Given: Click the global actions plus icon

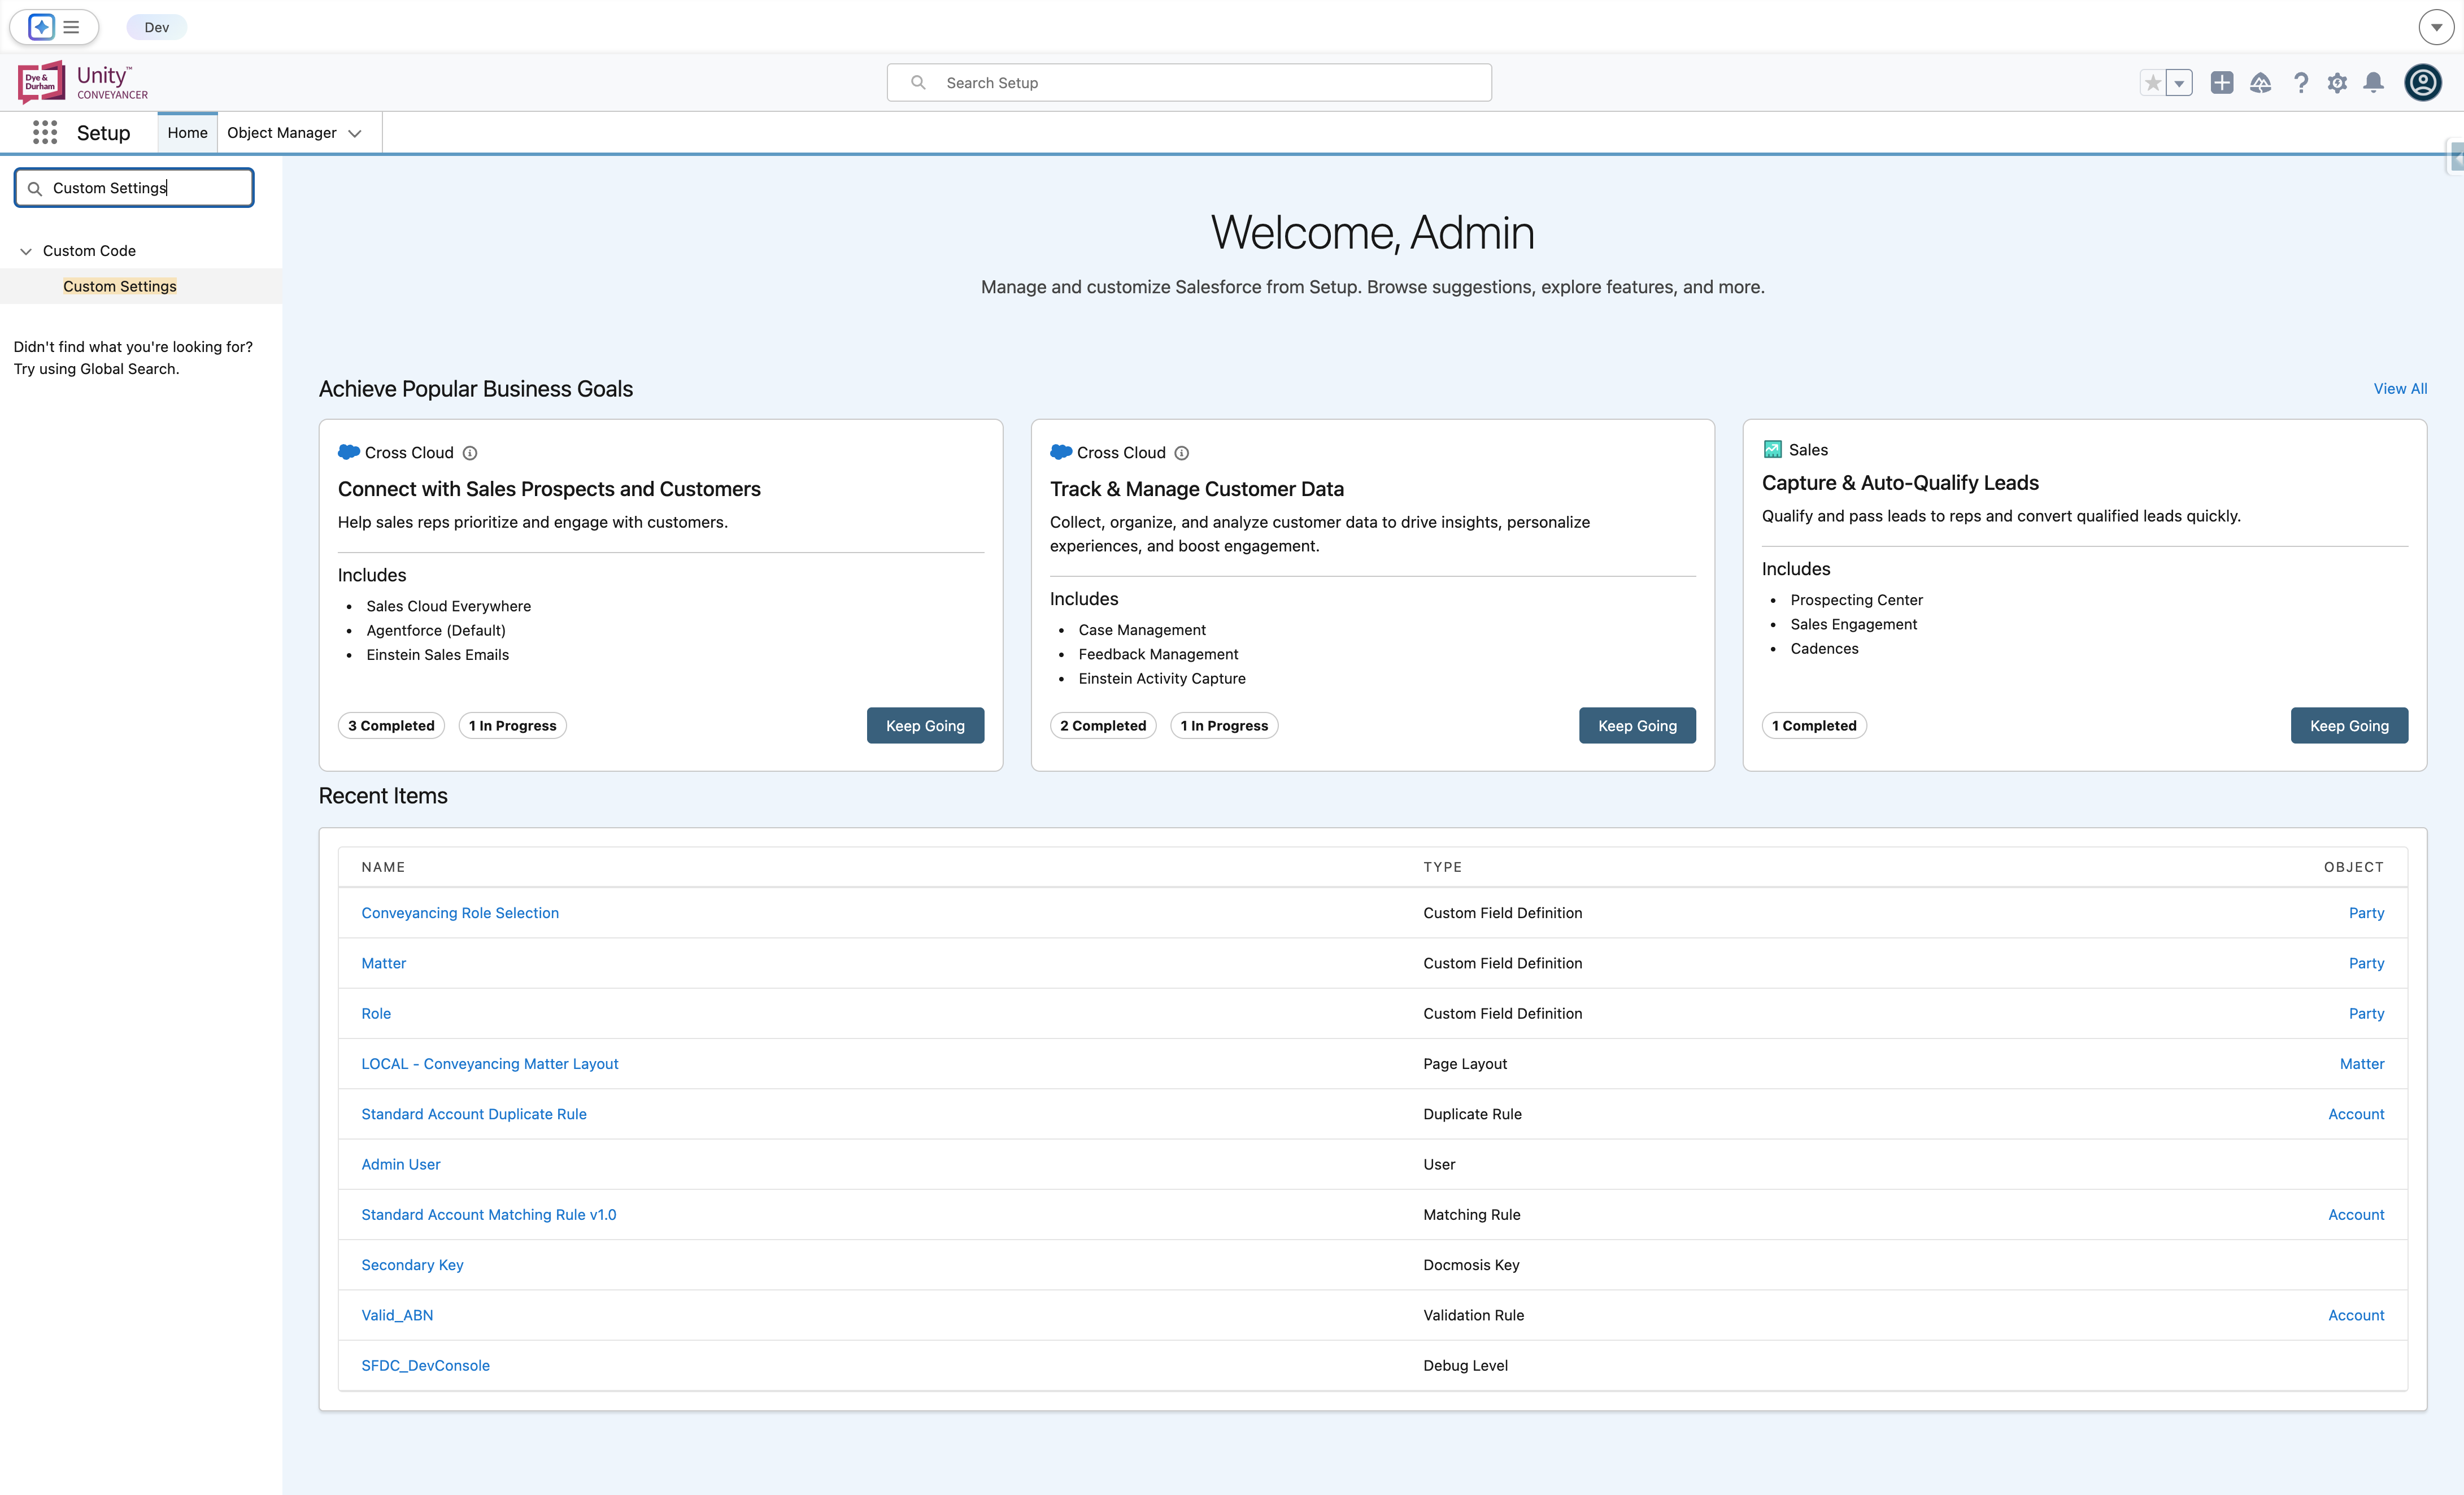Looking at the screenshot, I should click(x=2222, y=83).
